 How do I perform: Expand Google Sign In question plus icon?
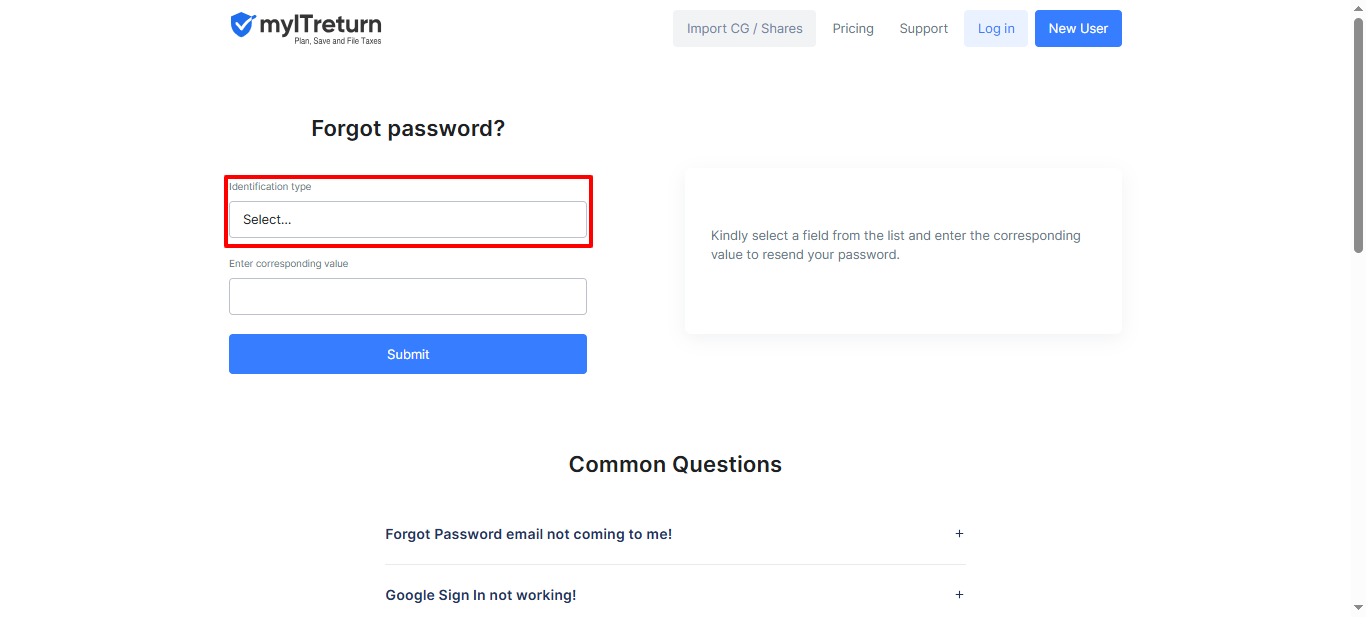959,595
